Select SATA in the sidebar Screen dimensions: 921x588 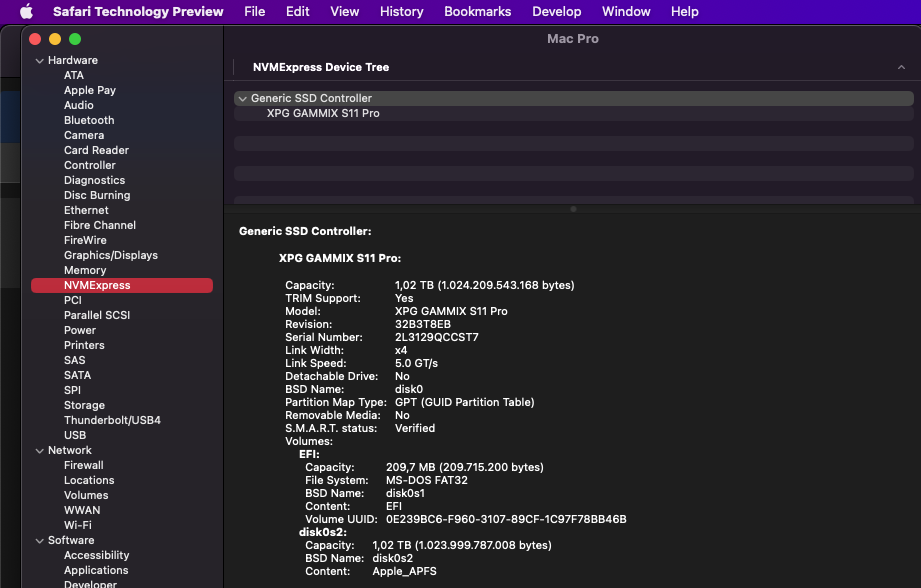pyautogui.click(x=78, y=375)
